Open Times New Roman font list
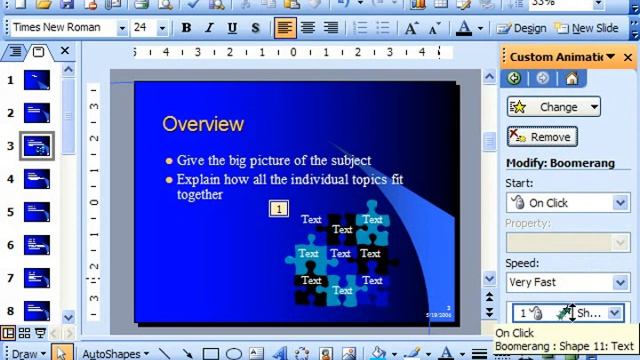The image size is (640, 360). point(122,28)
